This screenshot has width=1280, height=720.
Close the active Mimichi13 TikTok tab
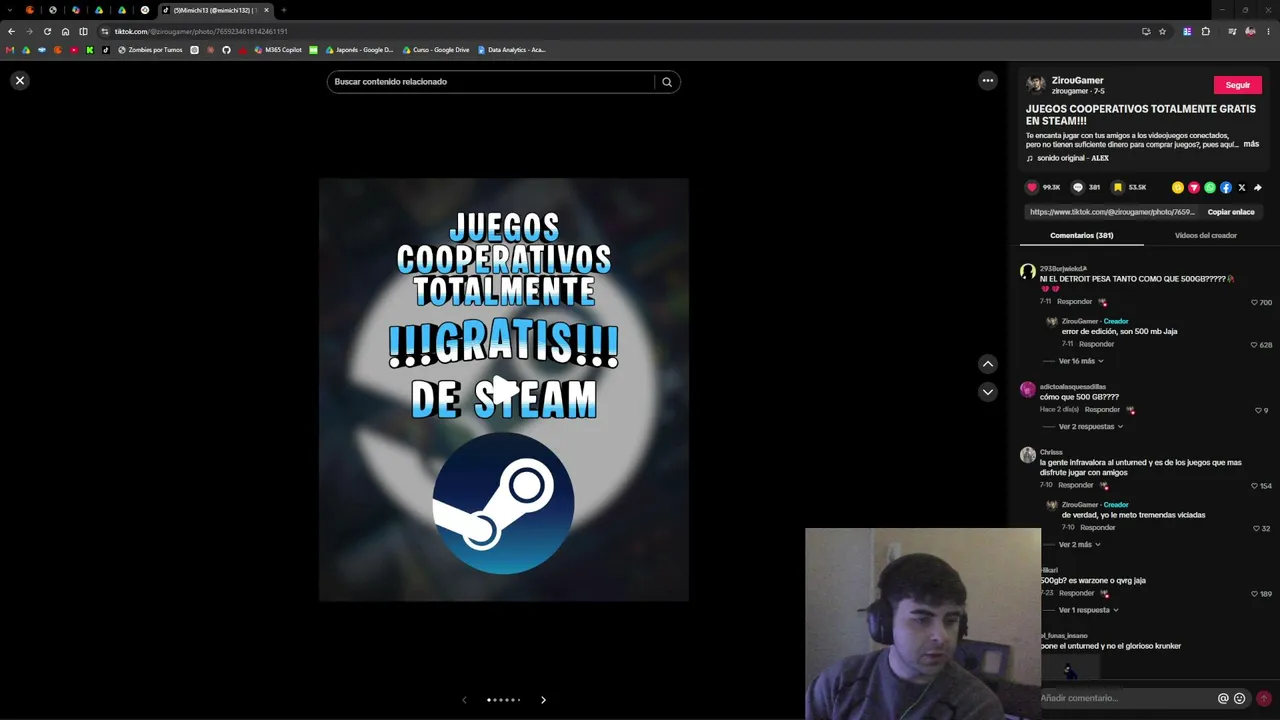266,10
